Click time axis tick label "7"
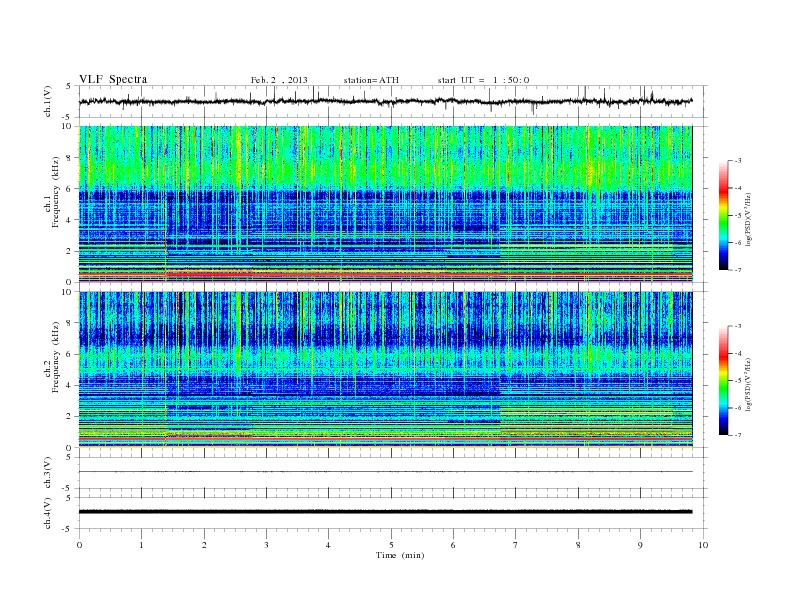This screenshot has width=792, height=612. [516, 545]
